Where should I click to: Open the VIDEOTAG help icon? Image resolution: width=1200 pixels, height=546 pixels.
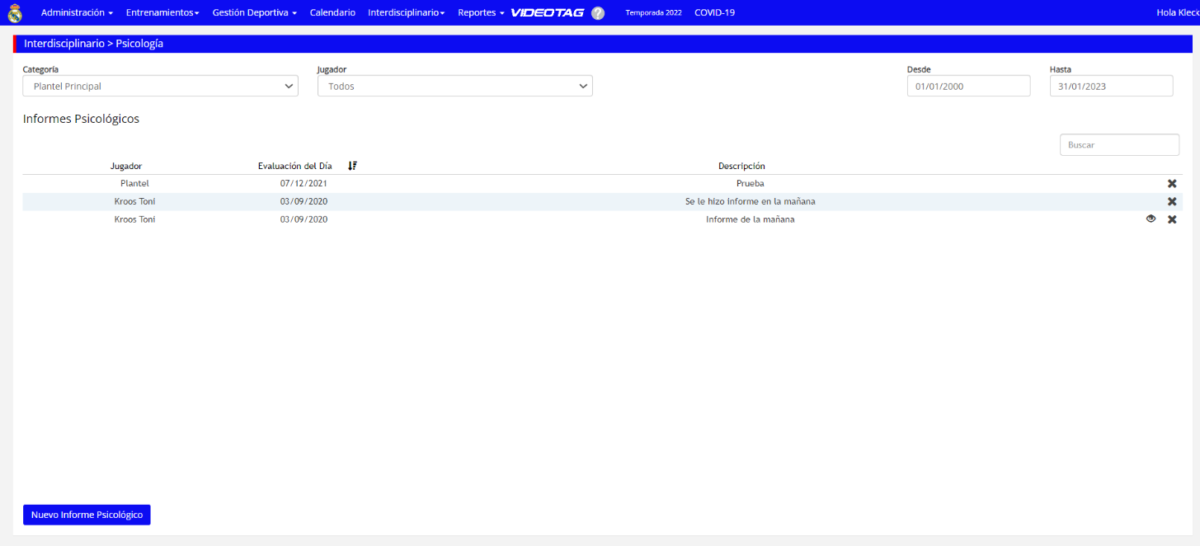pyautogui.click(x=598, y=13)
